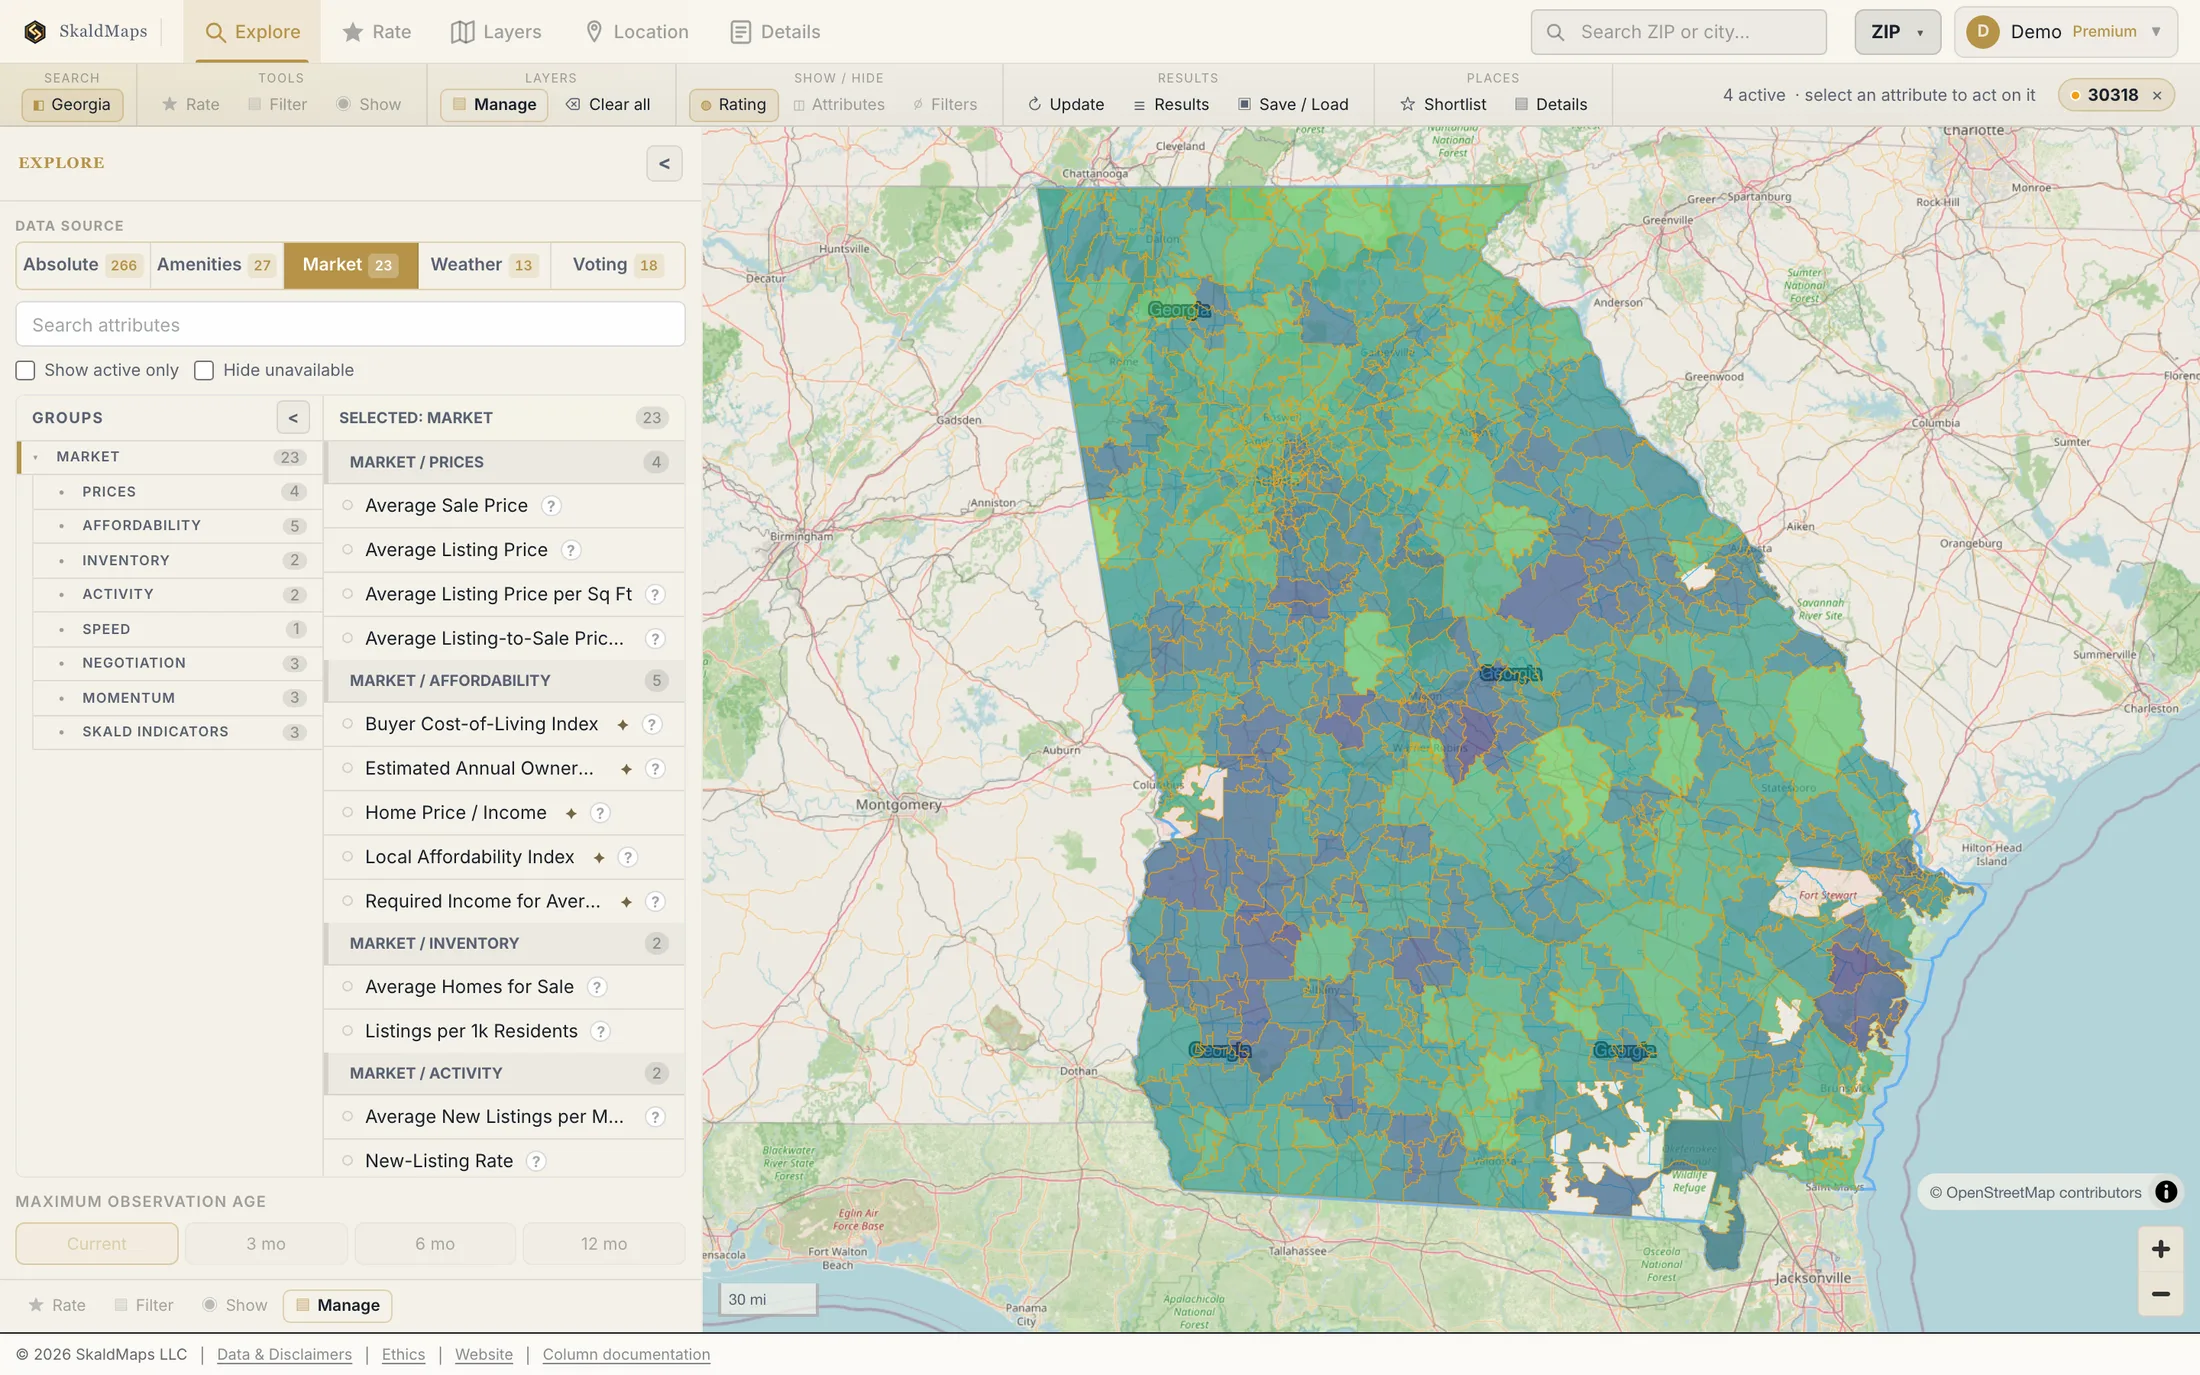Click the bottom Manage button
This screenshot has width=2200, height=1375.
pyautogui.click(x=338, y=1305)
